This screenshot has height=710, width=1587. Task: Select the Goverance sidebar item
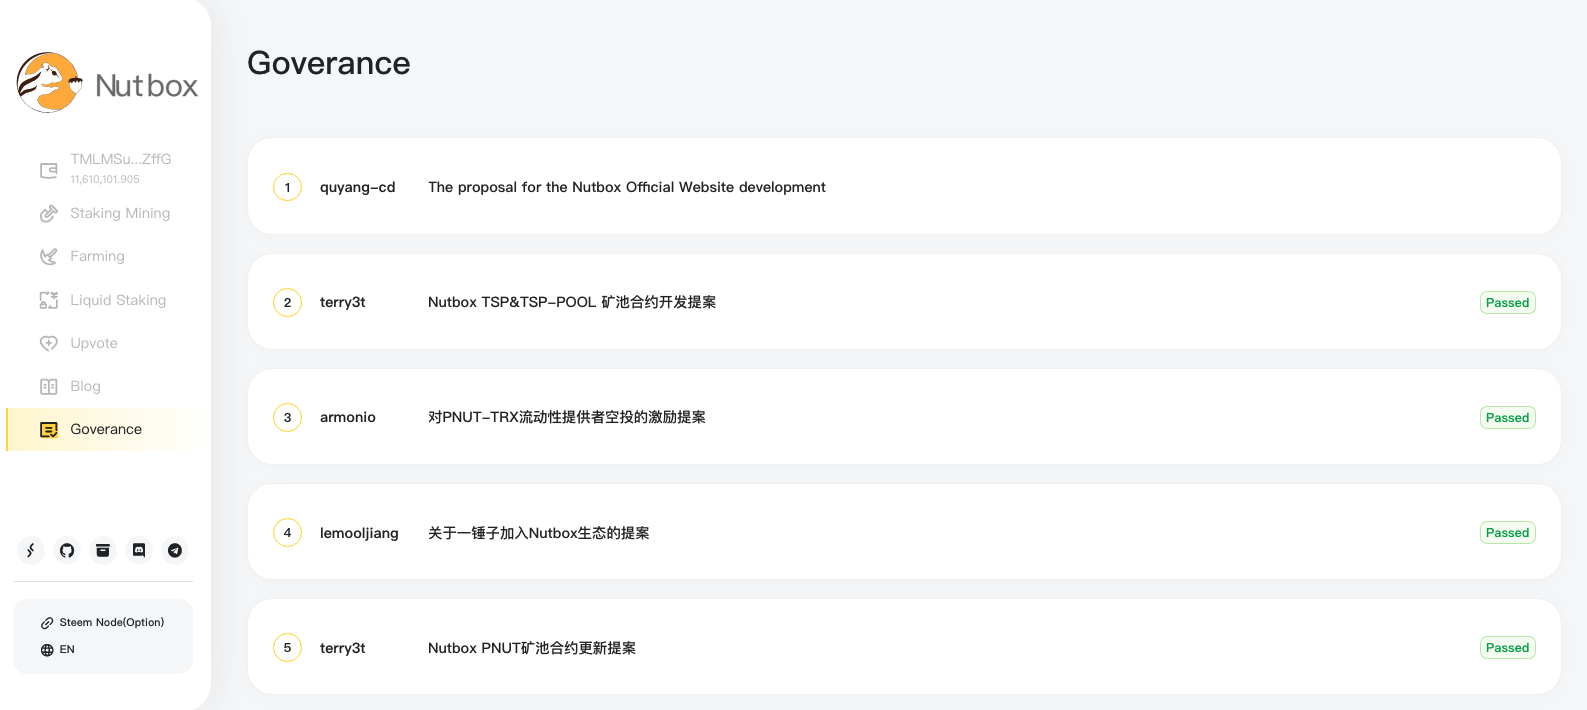106,429
